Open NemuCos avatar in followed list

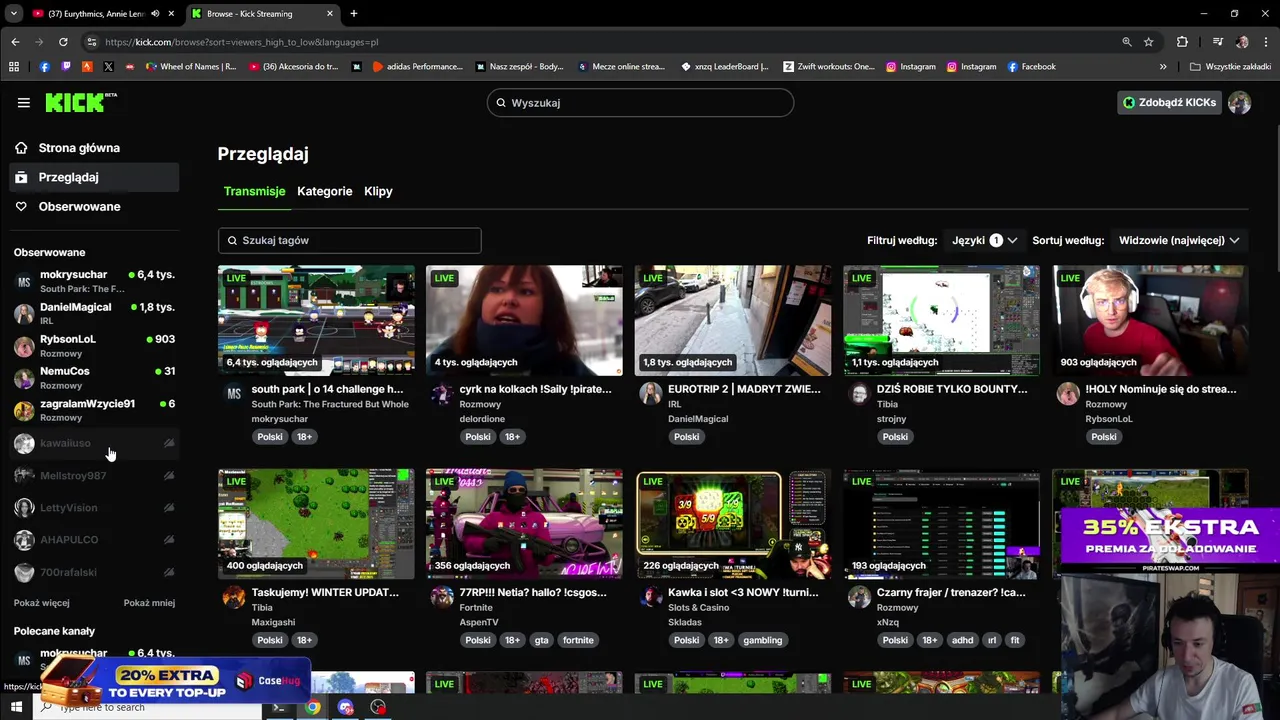pos(24,378)
